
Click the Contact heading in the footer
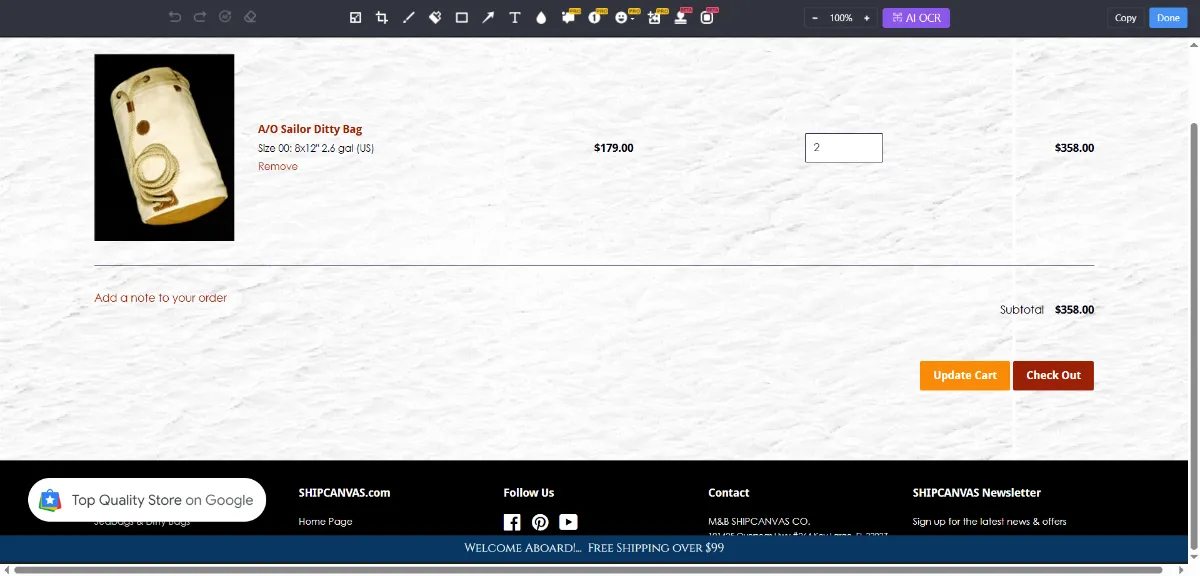(x=729, y=493)
